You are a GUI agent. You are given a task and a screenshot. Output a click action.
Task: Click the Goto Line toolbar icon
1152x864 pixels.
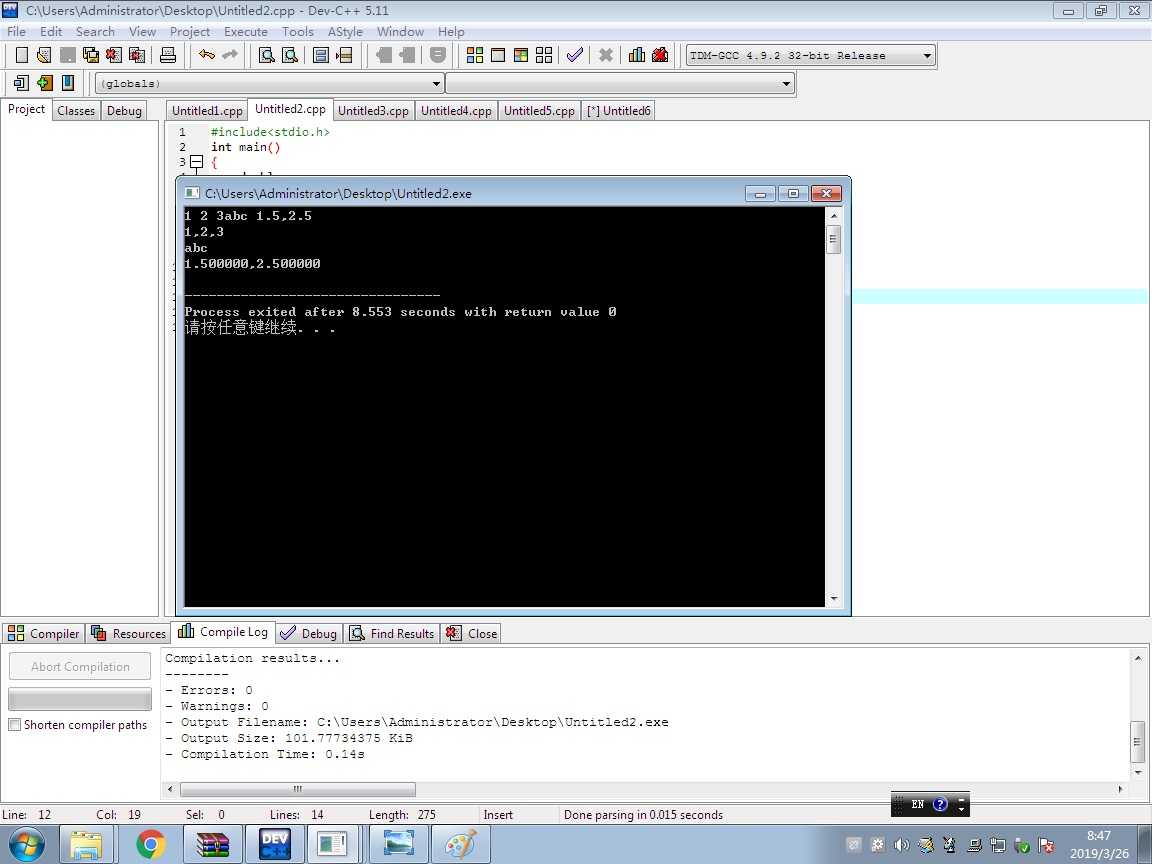pos(344,55)
